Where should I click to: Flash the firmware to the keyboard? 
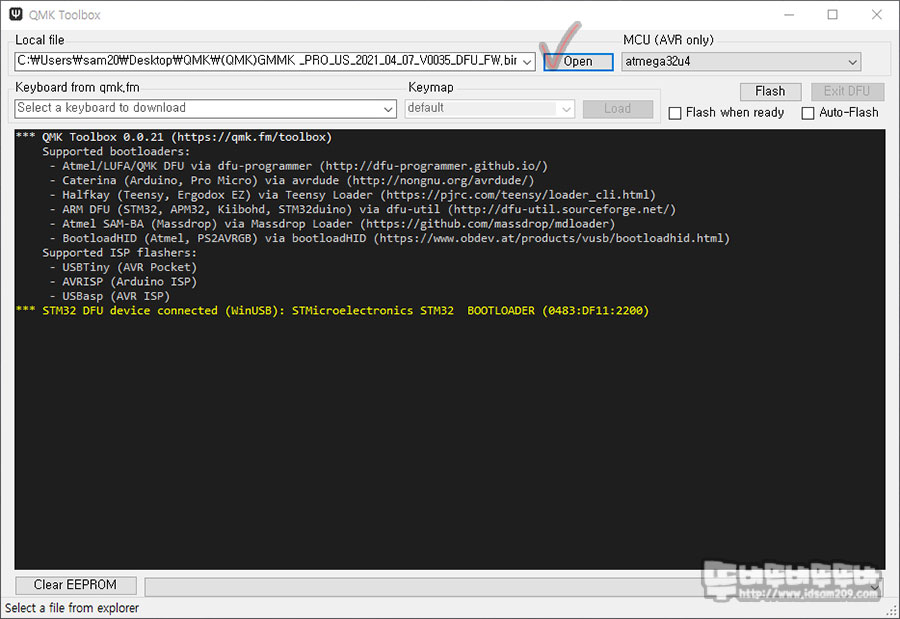[770, 91]
